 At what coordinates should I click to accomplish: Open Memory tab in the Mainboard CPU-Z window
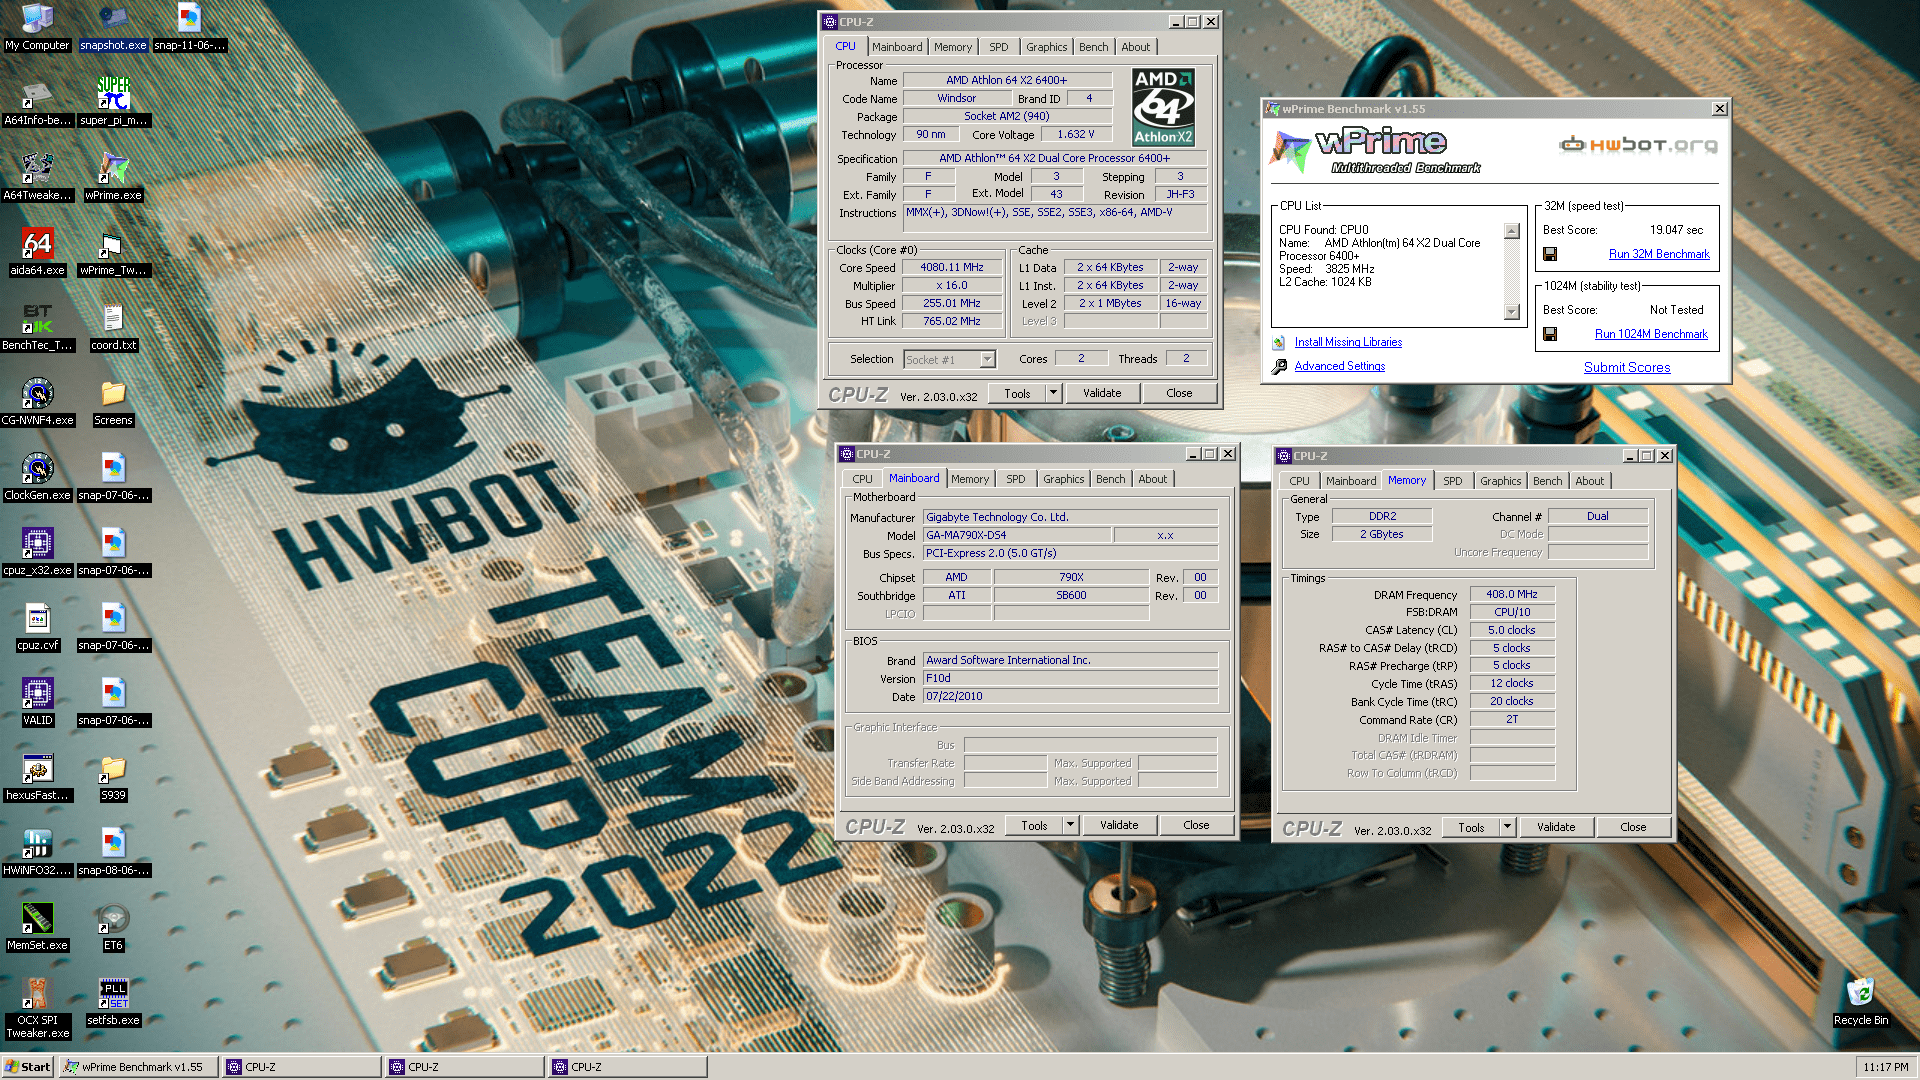point(969,479)
